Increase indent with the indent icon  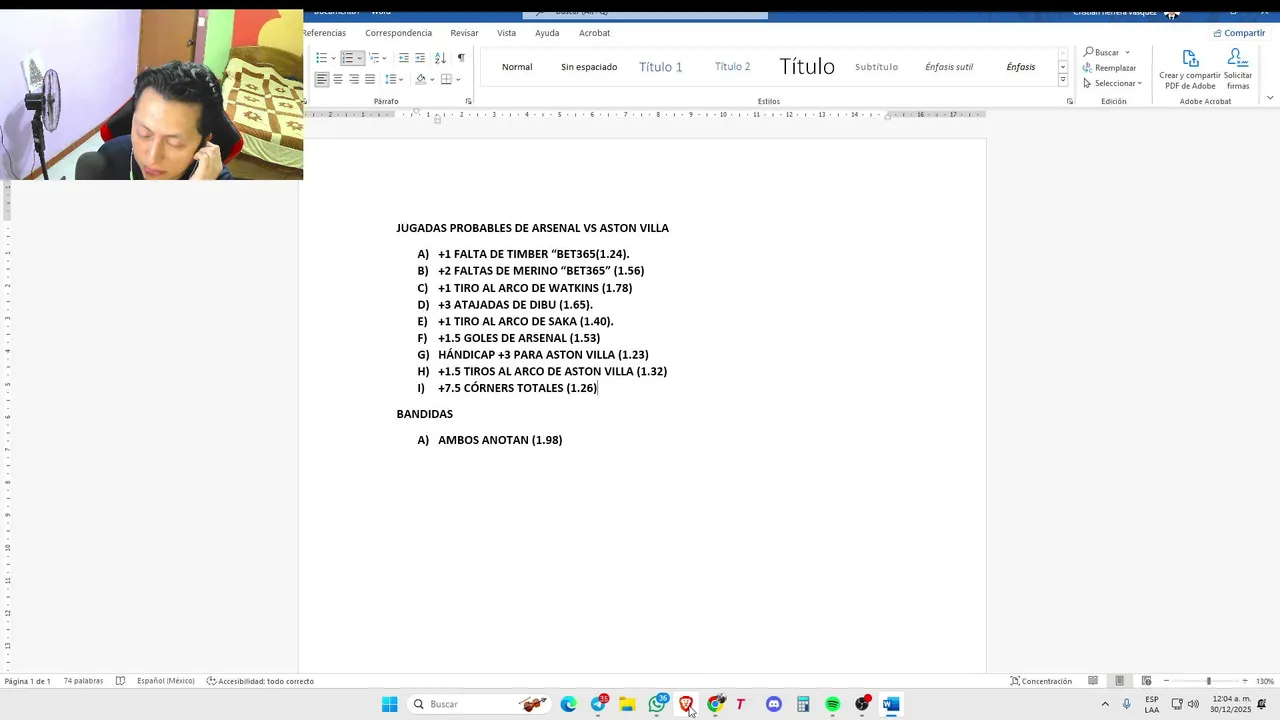pos(420,58)
